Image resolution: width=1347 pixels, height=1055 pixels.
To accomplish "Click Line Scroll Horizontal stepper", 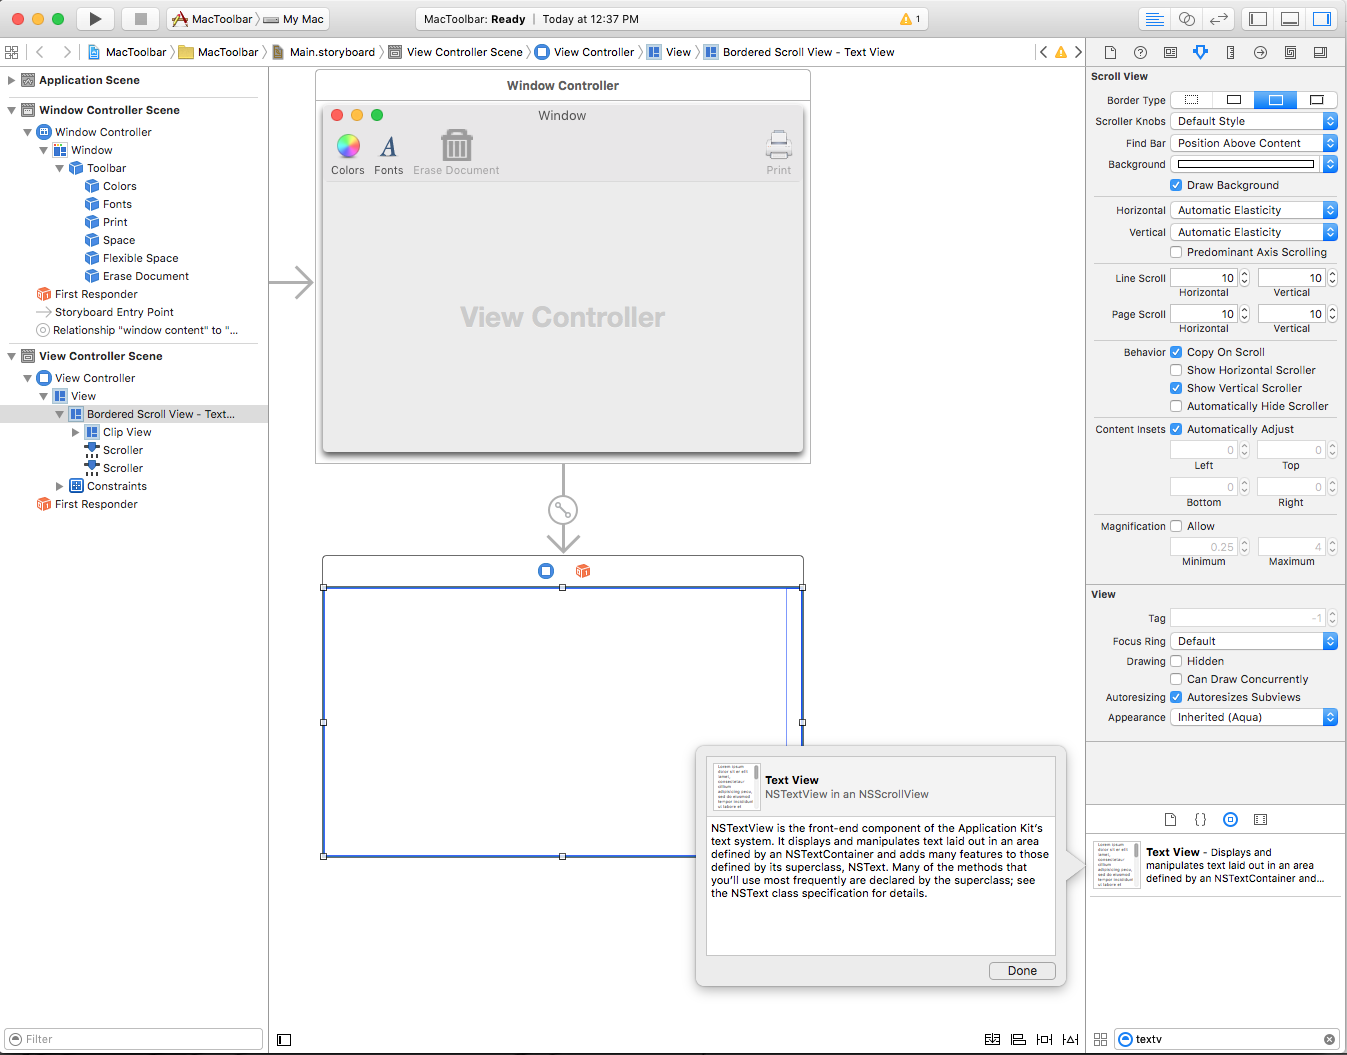I will pos(1244,278).
